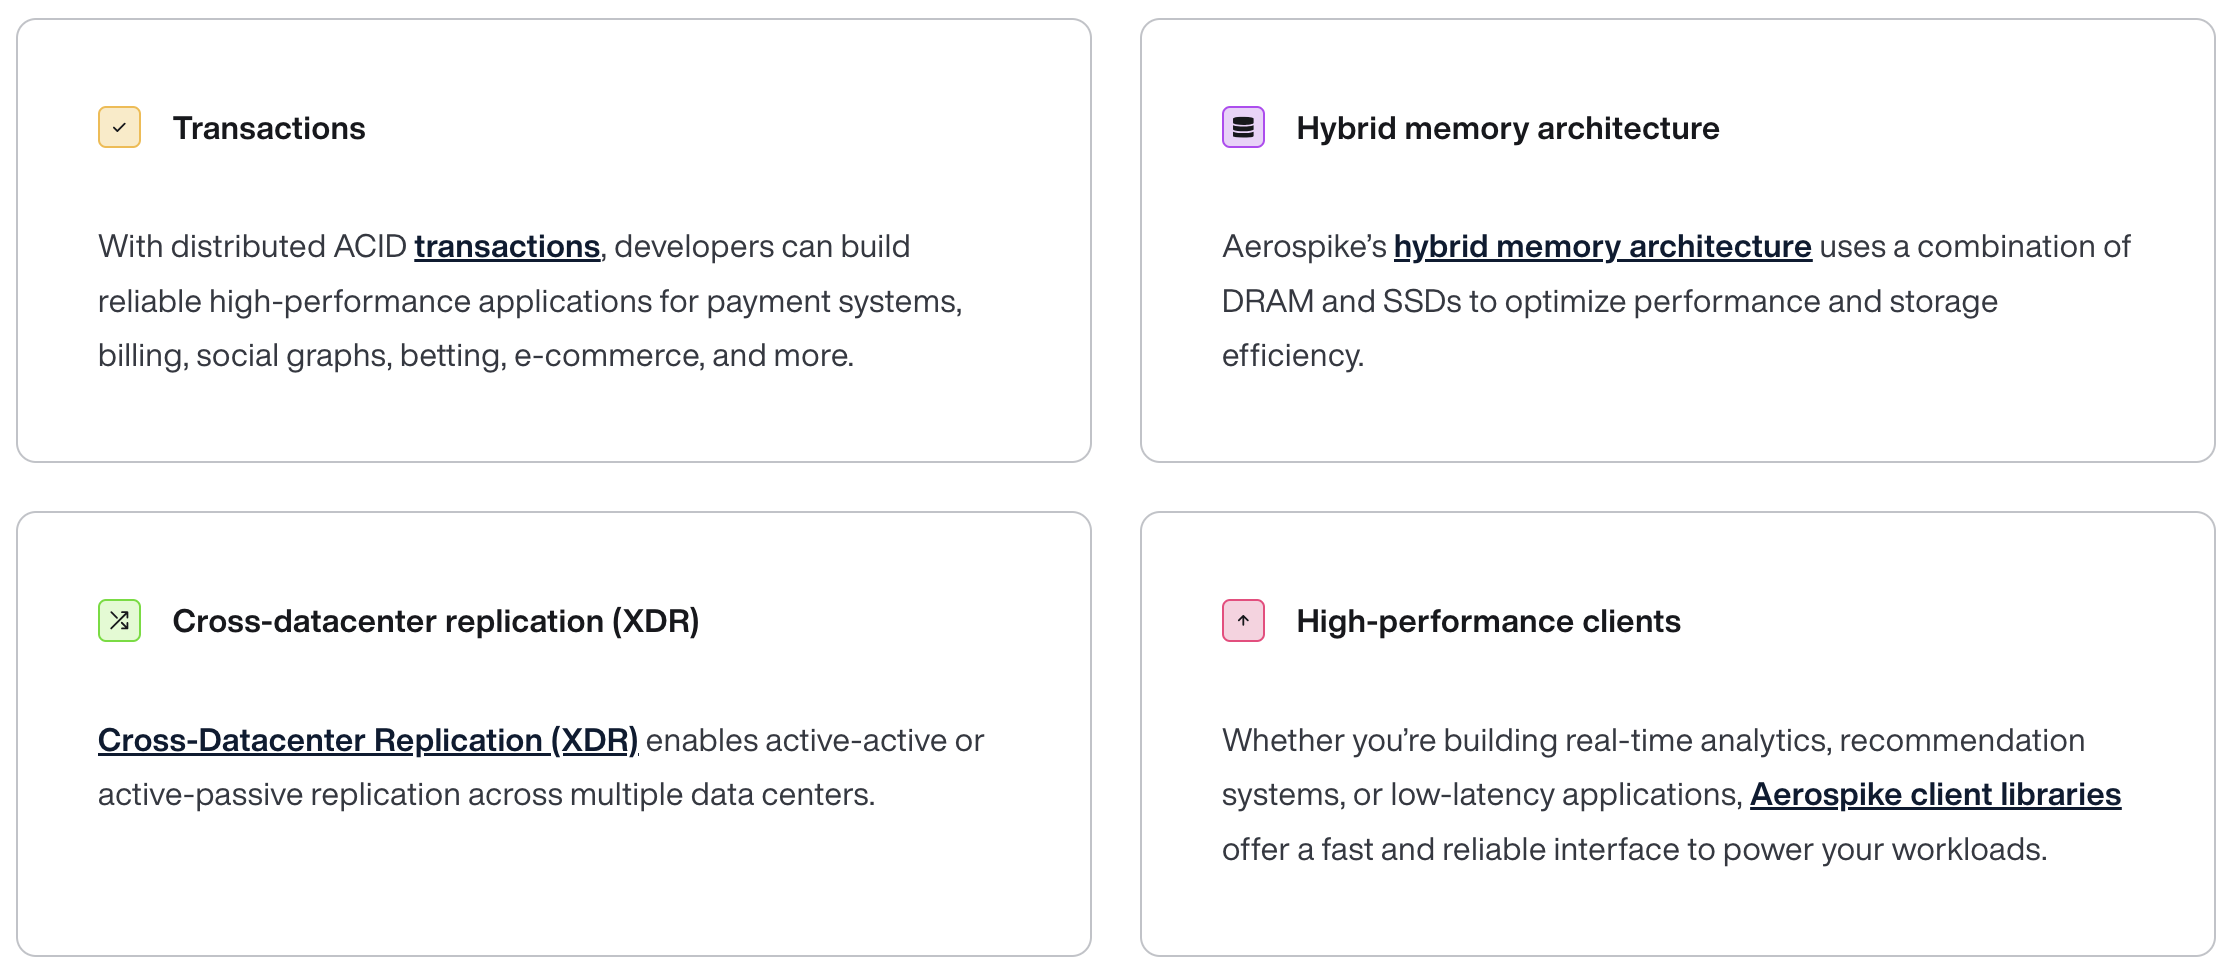Open the "transactions" hyperlink
This screenshot has height=976, width=2232.
click(x=507, y=247)
